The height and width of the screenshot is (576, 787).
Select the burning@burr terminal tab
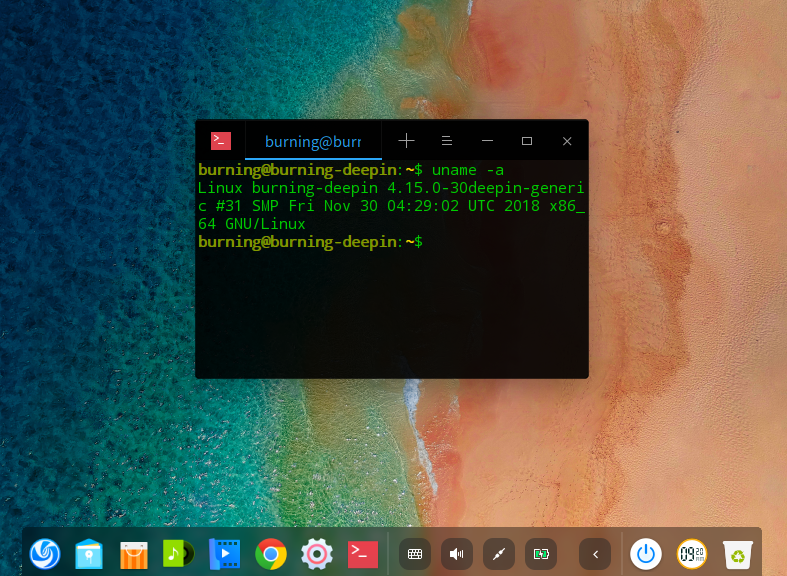(x=313, y=142)
